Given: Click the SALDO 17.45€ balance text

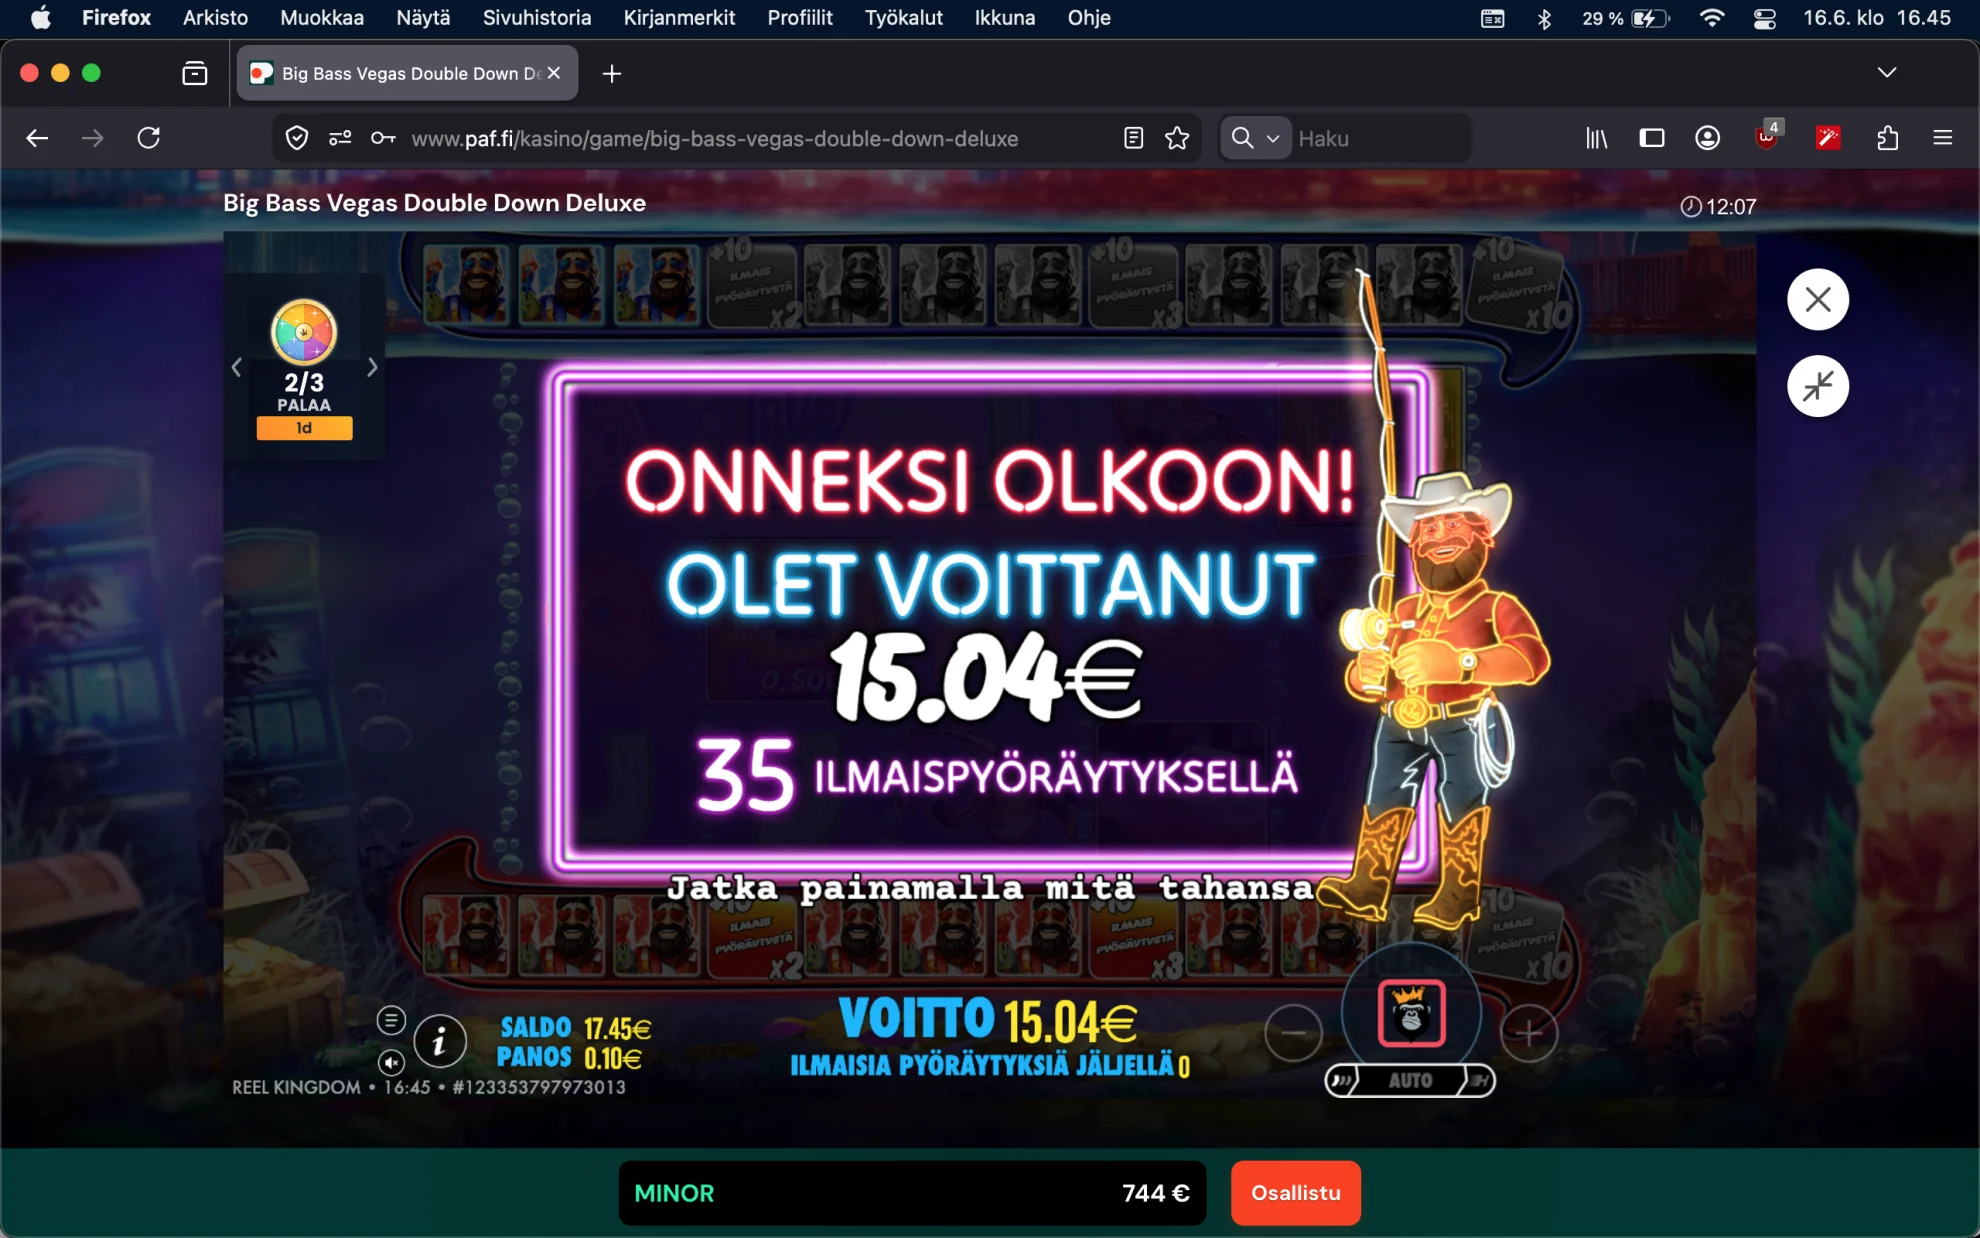Looking at the screenshot, I should click(575, 1028).
